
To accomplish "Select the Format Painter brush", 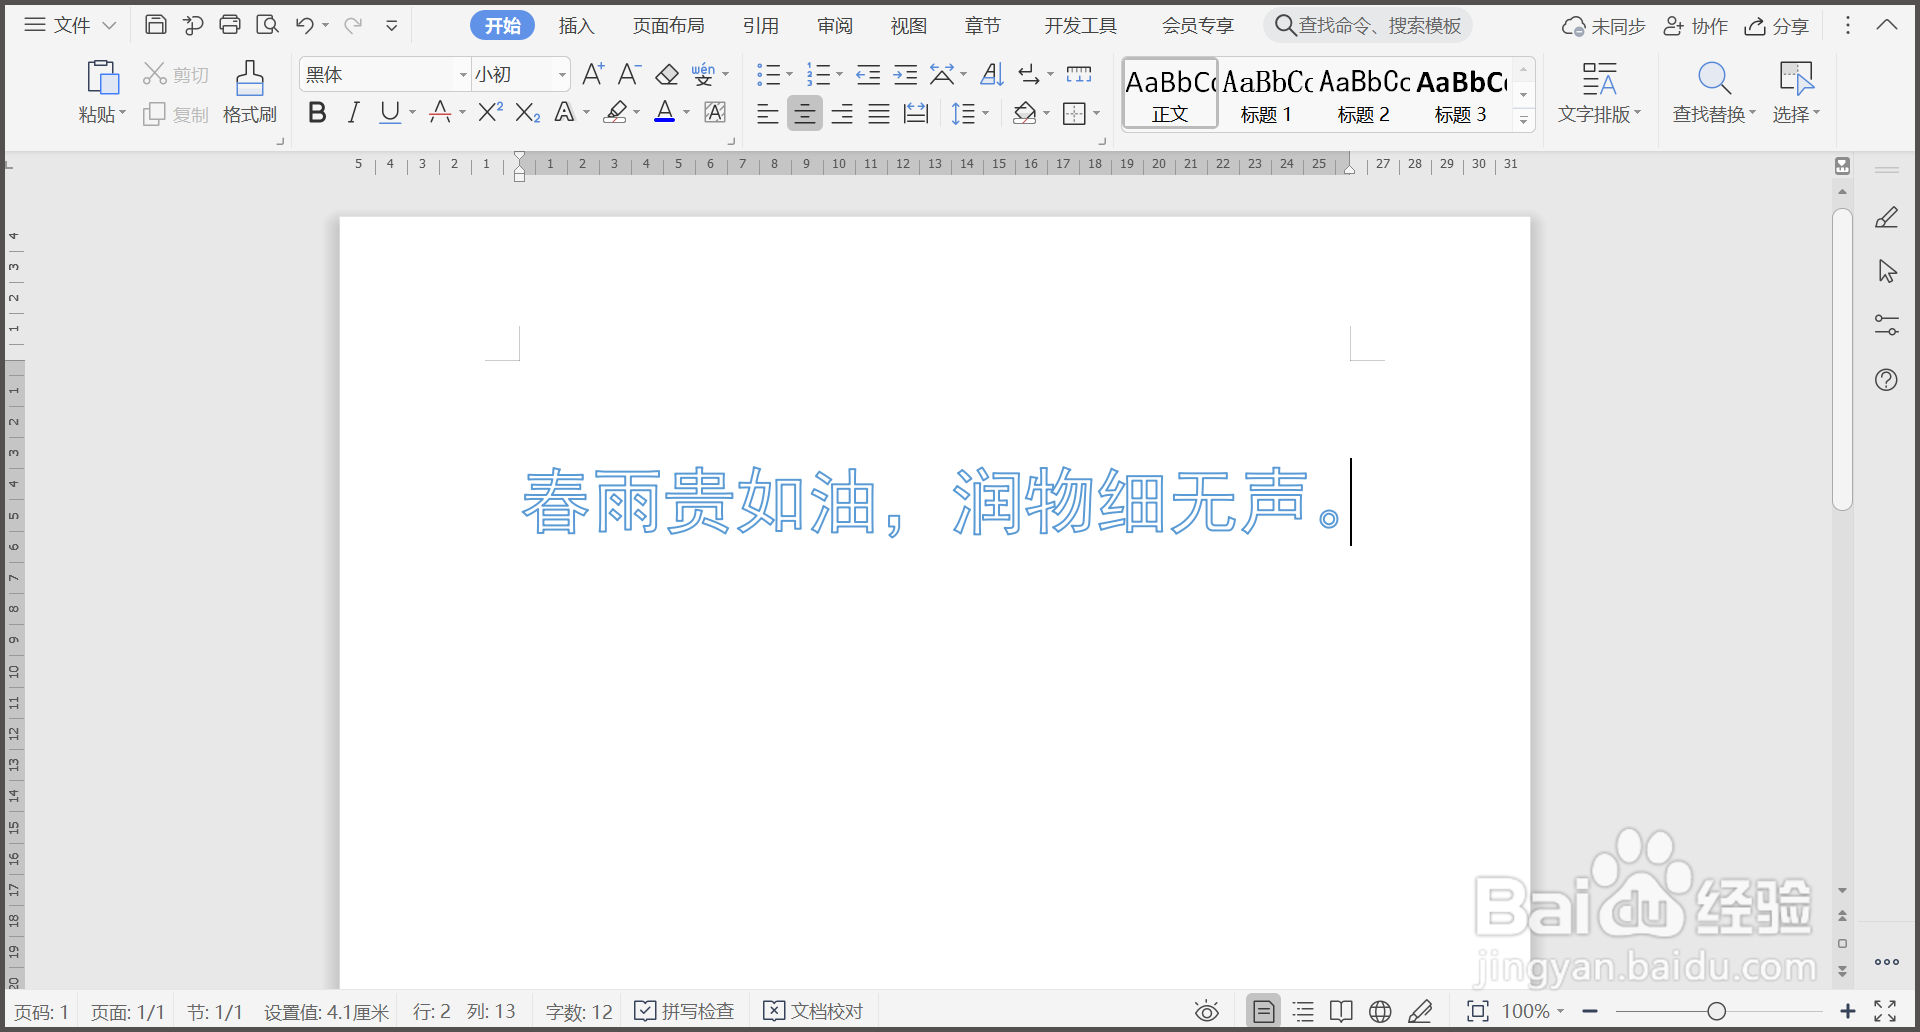I will pyautogui.click(x=250, y=78).
